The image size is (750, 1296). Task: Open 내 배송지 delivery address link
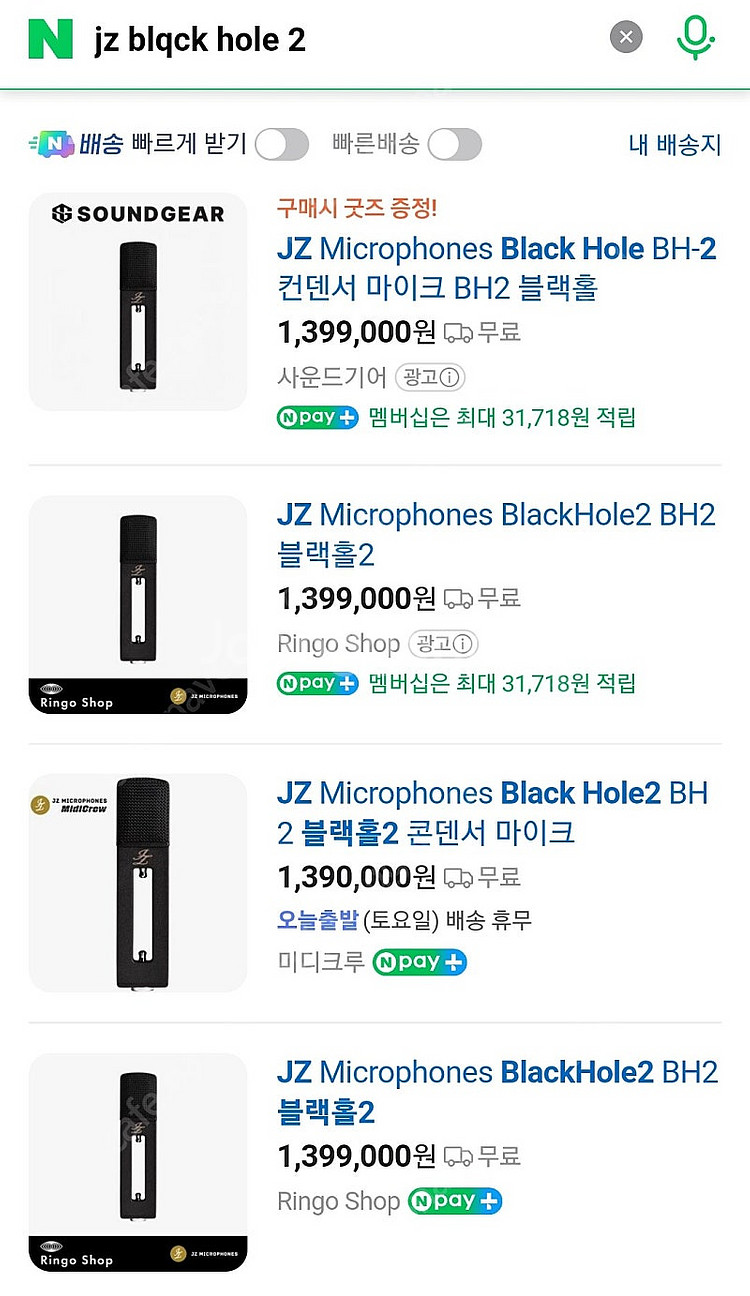(674, 144)
